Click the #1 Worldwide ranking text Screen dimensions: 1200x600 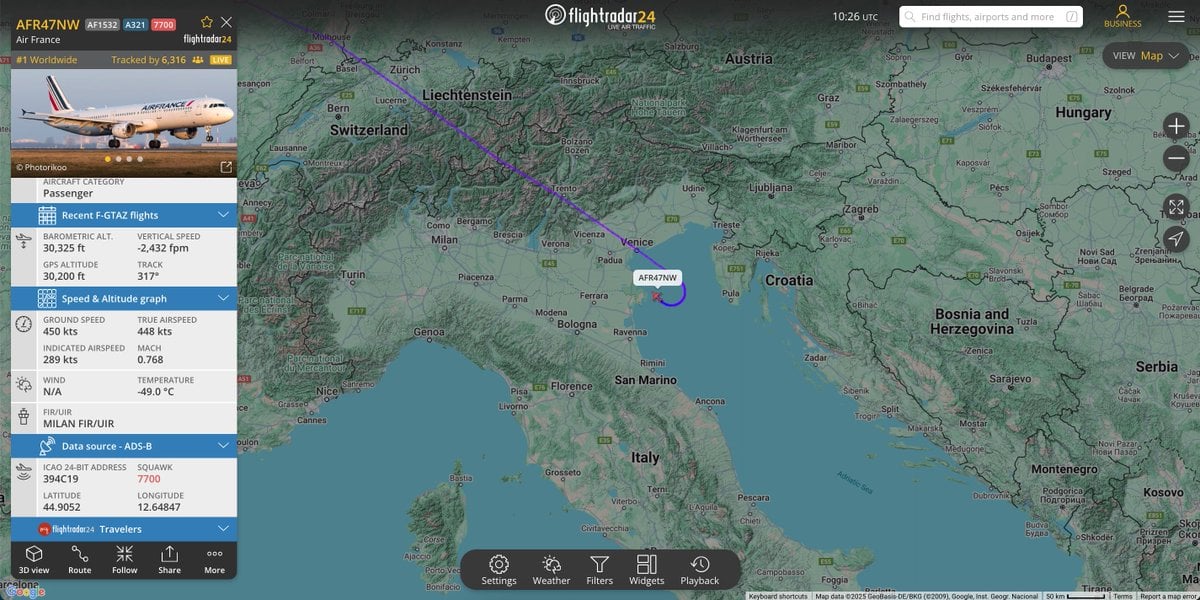pyautogui.click(x=47, y=60)
